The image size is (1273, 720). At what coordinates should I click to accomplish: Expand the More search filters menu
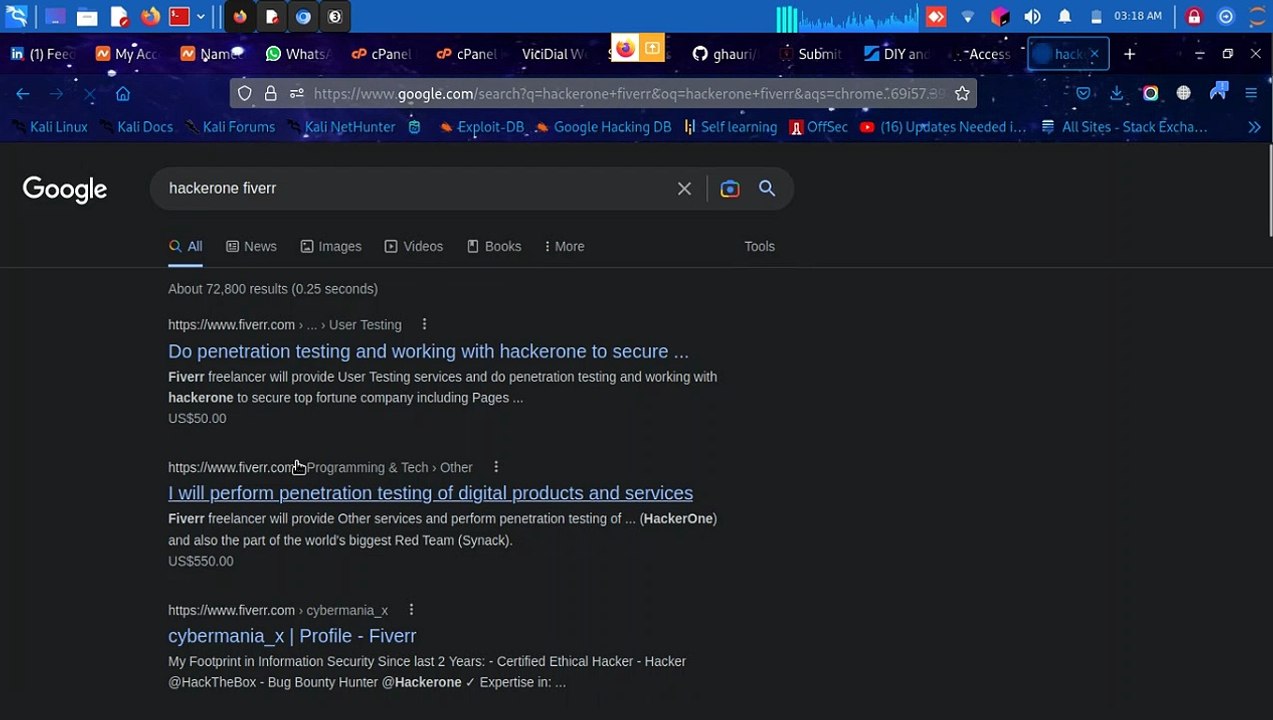tap(565, 246)
